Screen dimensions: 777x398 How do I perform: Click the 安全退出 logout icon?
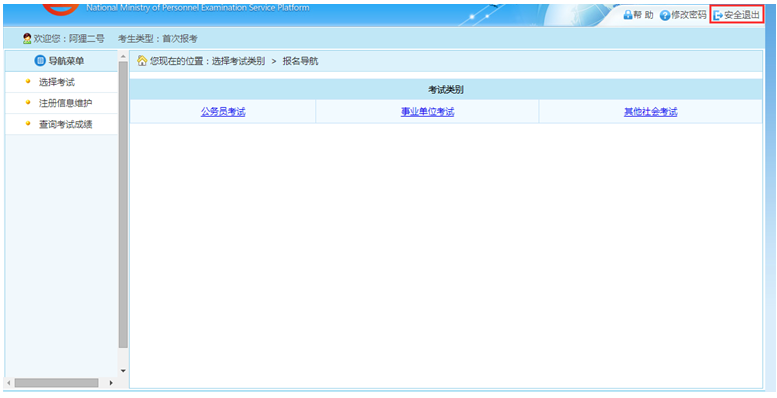(x=718, y=15)
